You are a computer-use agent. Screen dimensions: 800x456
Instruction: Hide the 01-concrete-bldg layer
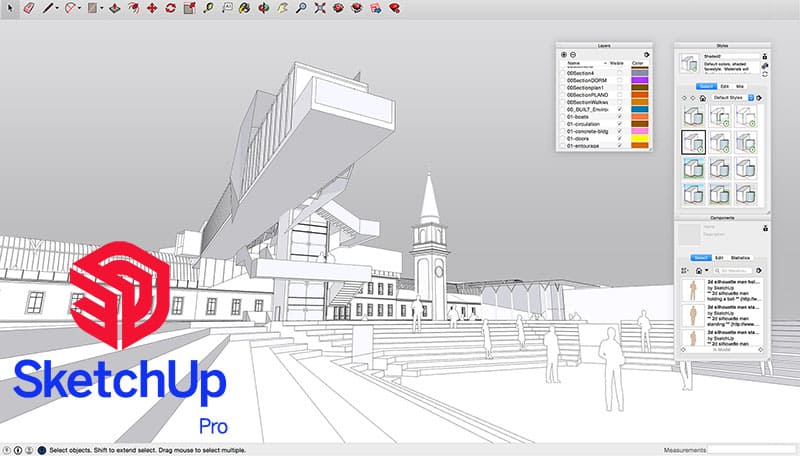(x=619, y=131)
